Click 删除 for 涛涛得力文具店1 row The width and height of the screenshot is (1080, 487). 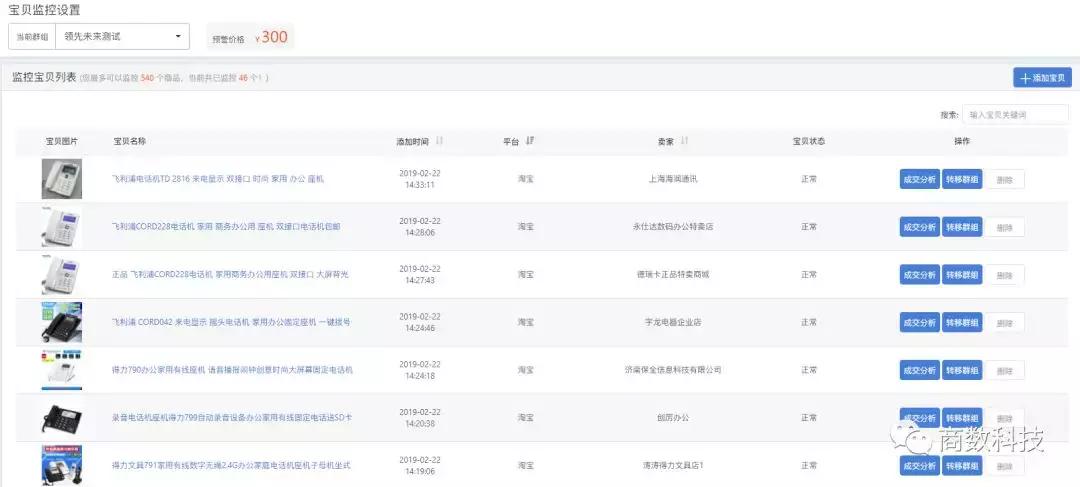[x=1005, y=466]
